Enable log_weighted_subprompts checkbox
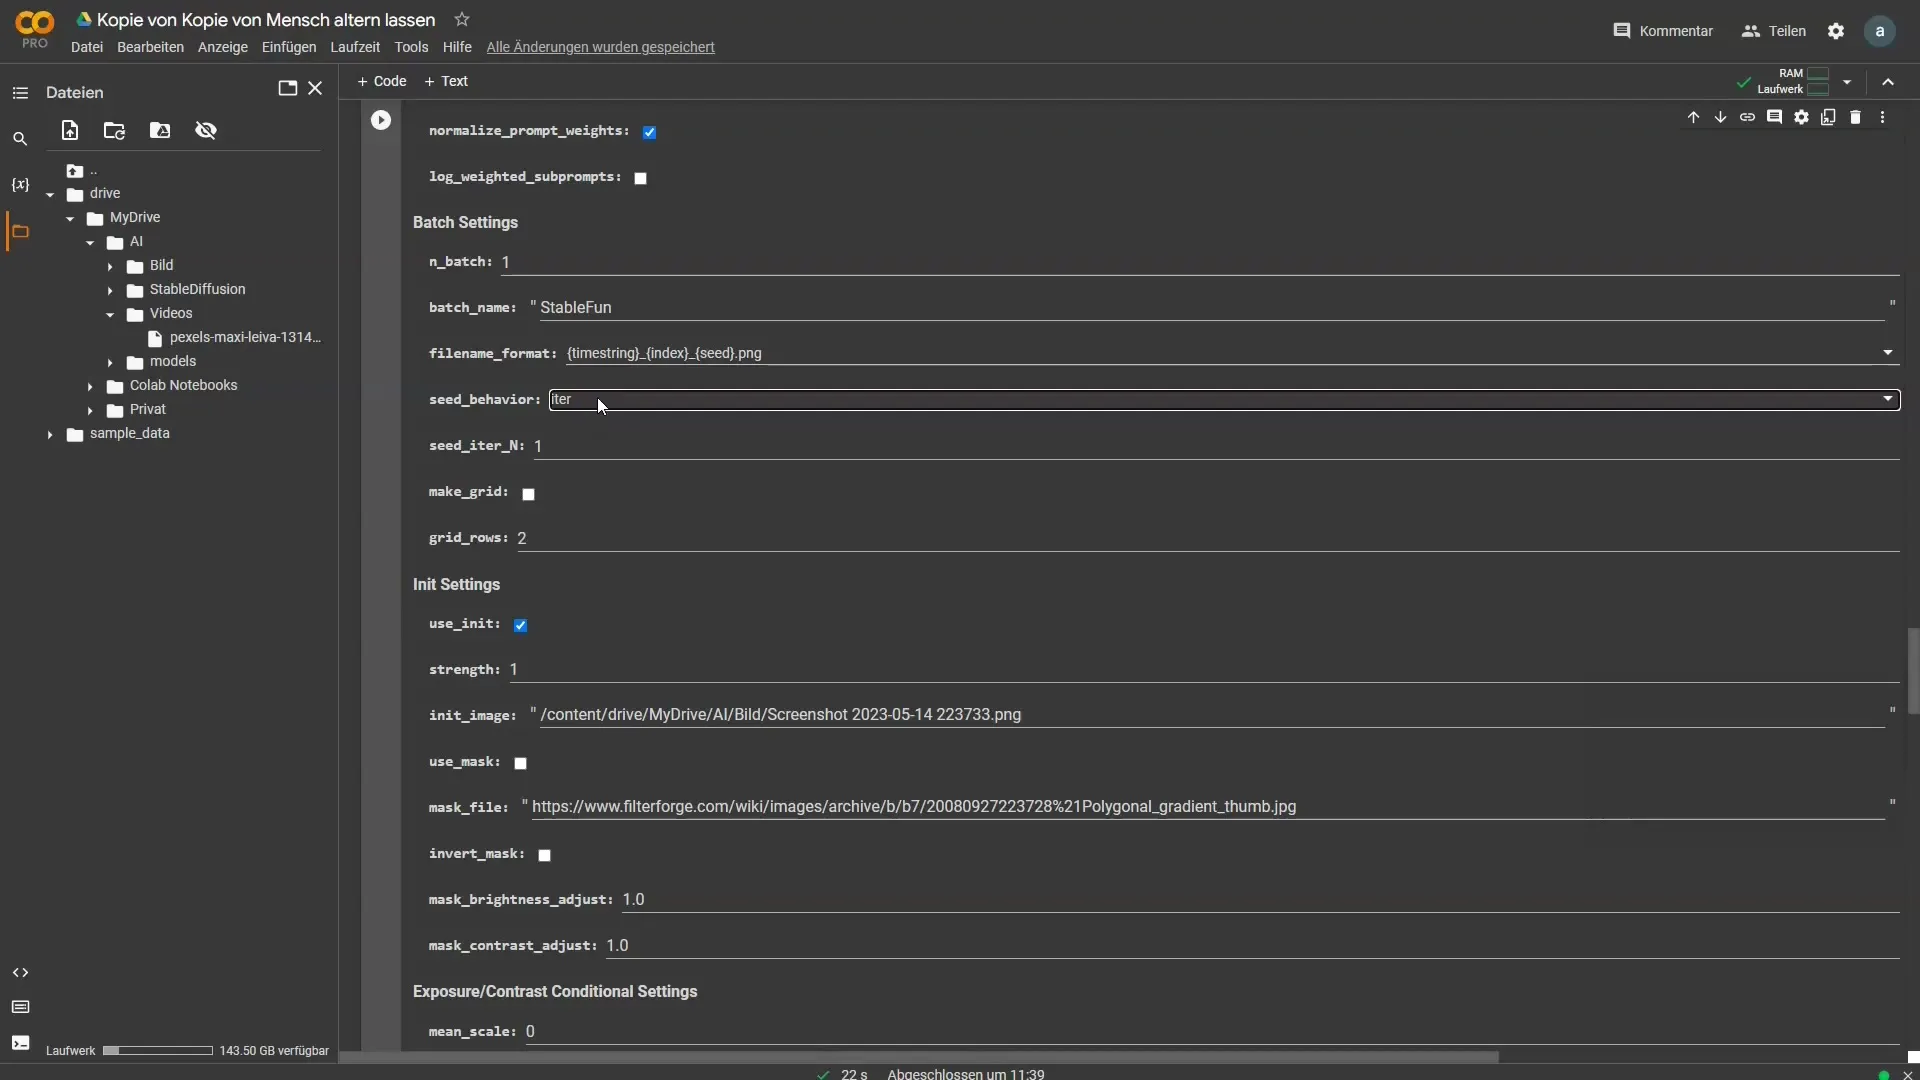Image resolution: width=1920 pixels, height=1080 pixels. [x=640, y=178]
